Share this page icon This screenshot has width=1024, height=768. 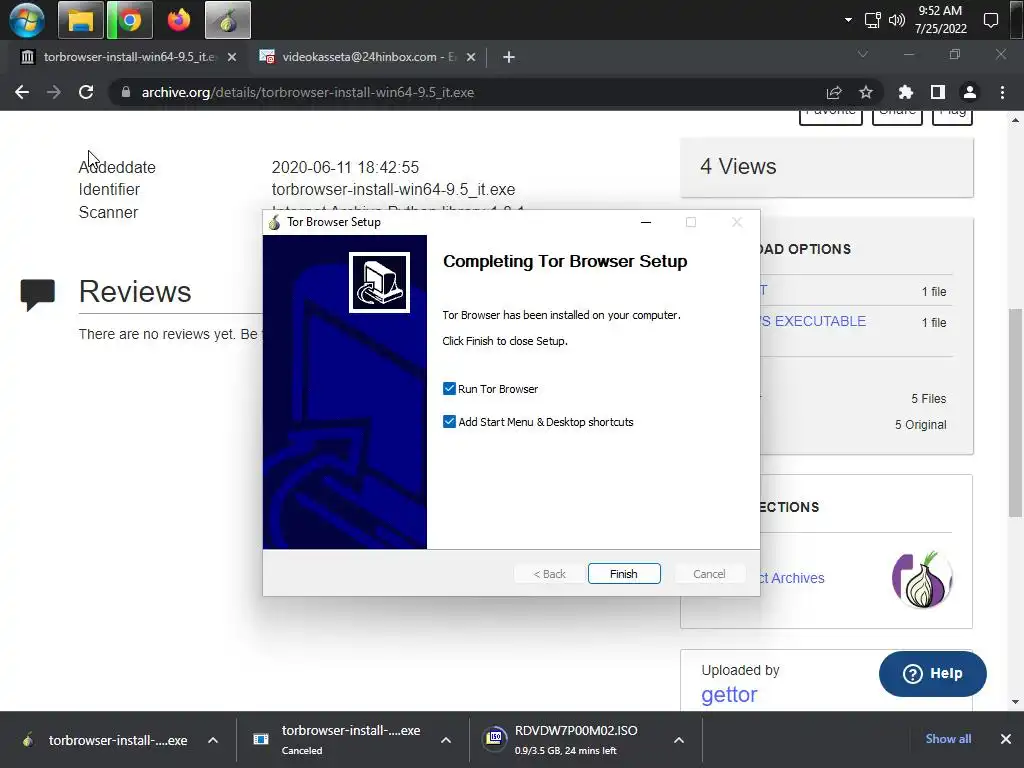tap(834, 92)
